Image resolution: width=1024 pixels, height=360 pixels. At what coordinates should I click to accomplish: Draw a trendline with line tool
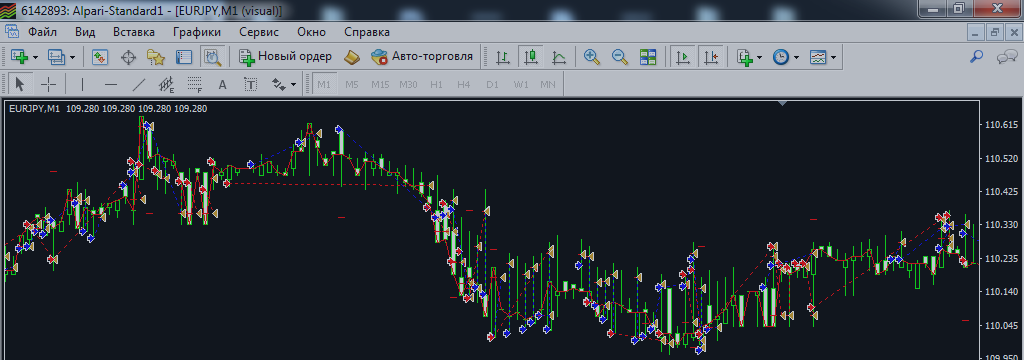tap(139, 84)
